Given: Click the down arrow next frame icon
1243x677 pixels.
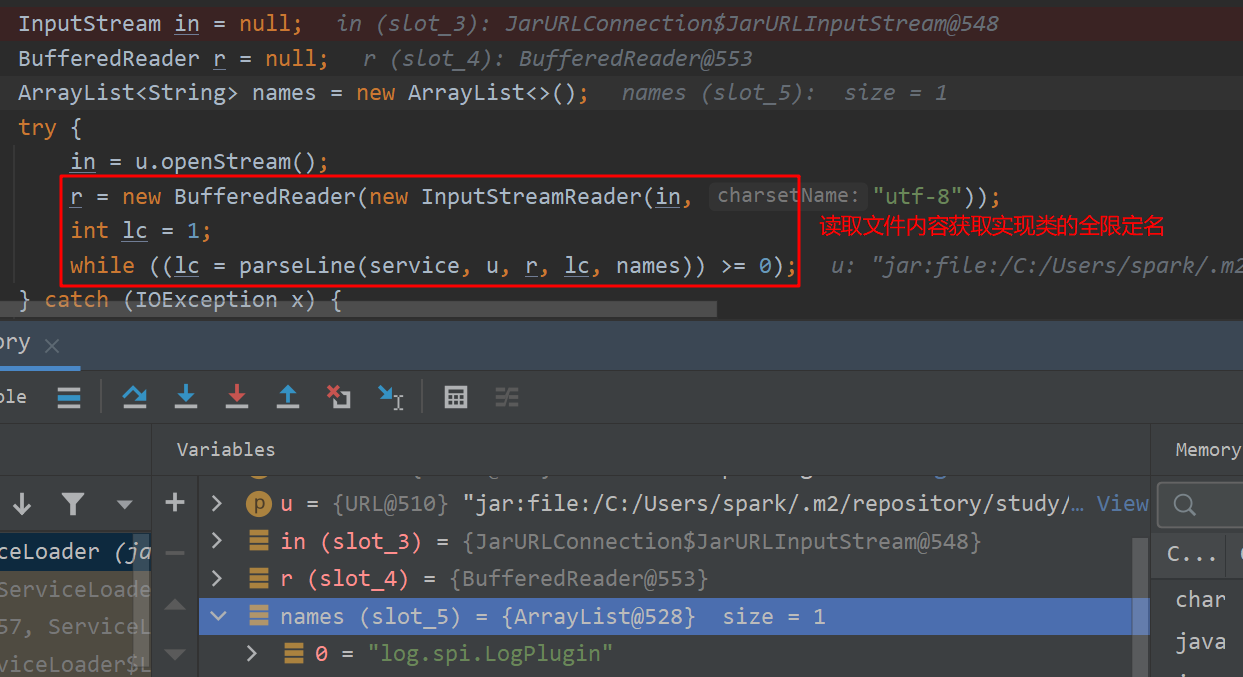Looking at the screenshot, I should (22, 503).
